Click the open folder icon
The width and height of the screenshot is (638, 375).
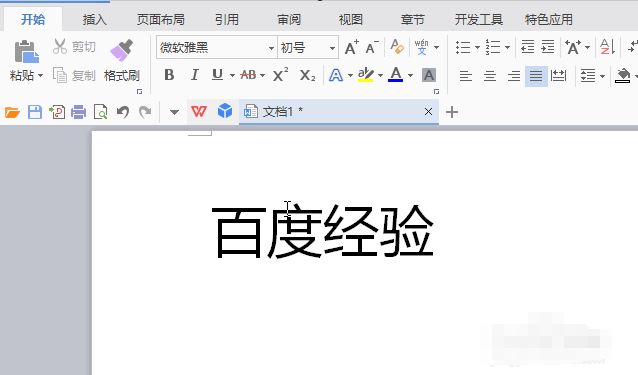[x=12, y=112]
